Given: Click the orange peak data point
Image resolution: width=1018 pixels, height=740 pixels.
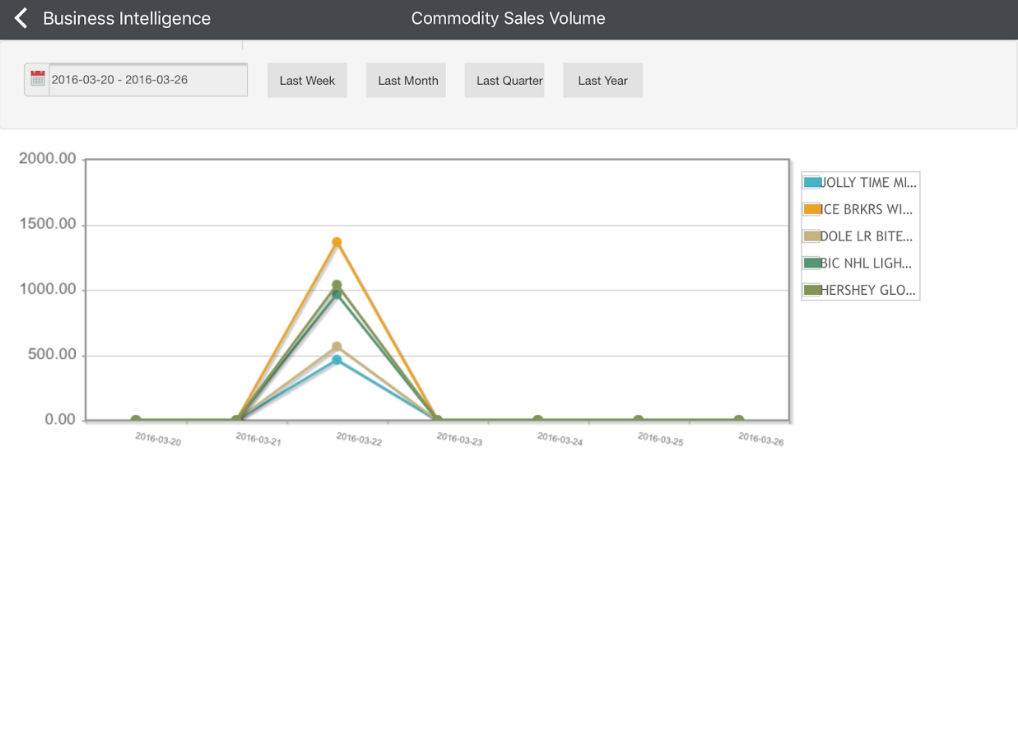Looking at the screenshot, I should coord(337,242).
